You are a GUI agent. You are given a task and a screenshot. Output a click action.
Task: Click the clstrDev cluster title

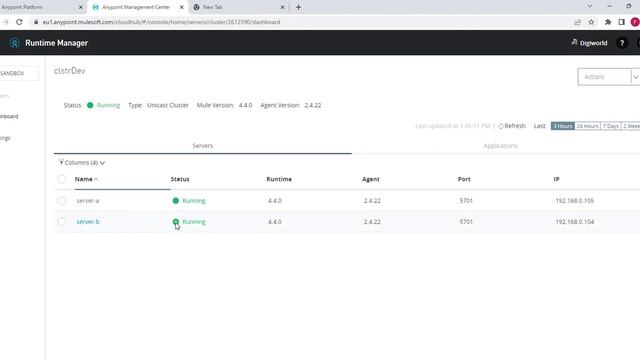click(70, 71)
